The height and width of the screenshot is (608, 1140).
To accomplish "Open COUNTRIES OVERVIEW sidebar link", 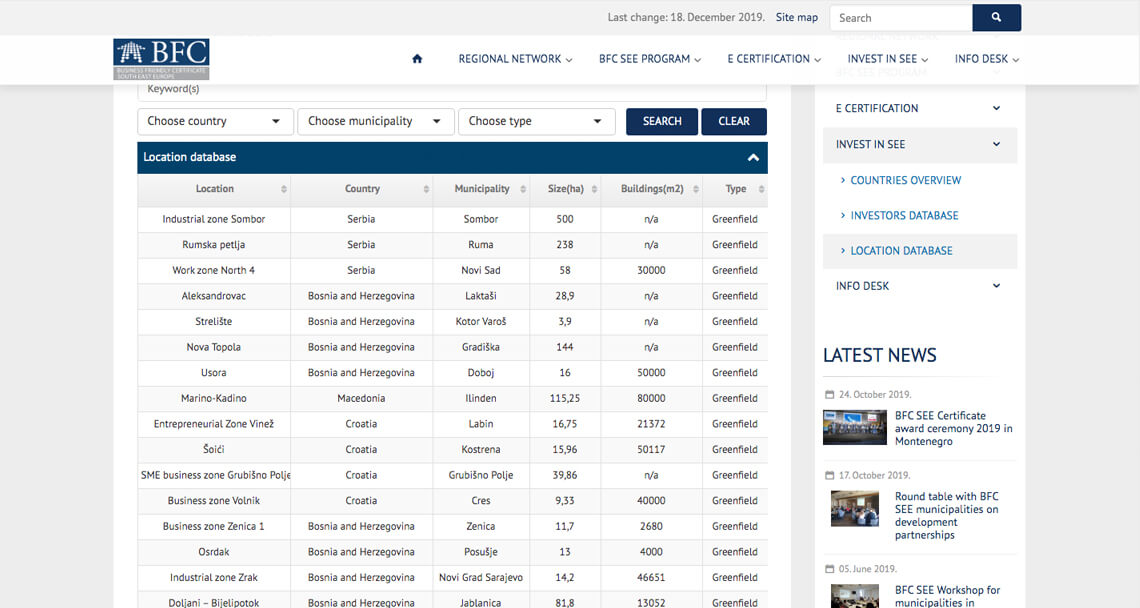I will 905,180.
